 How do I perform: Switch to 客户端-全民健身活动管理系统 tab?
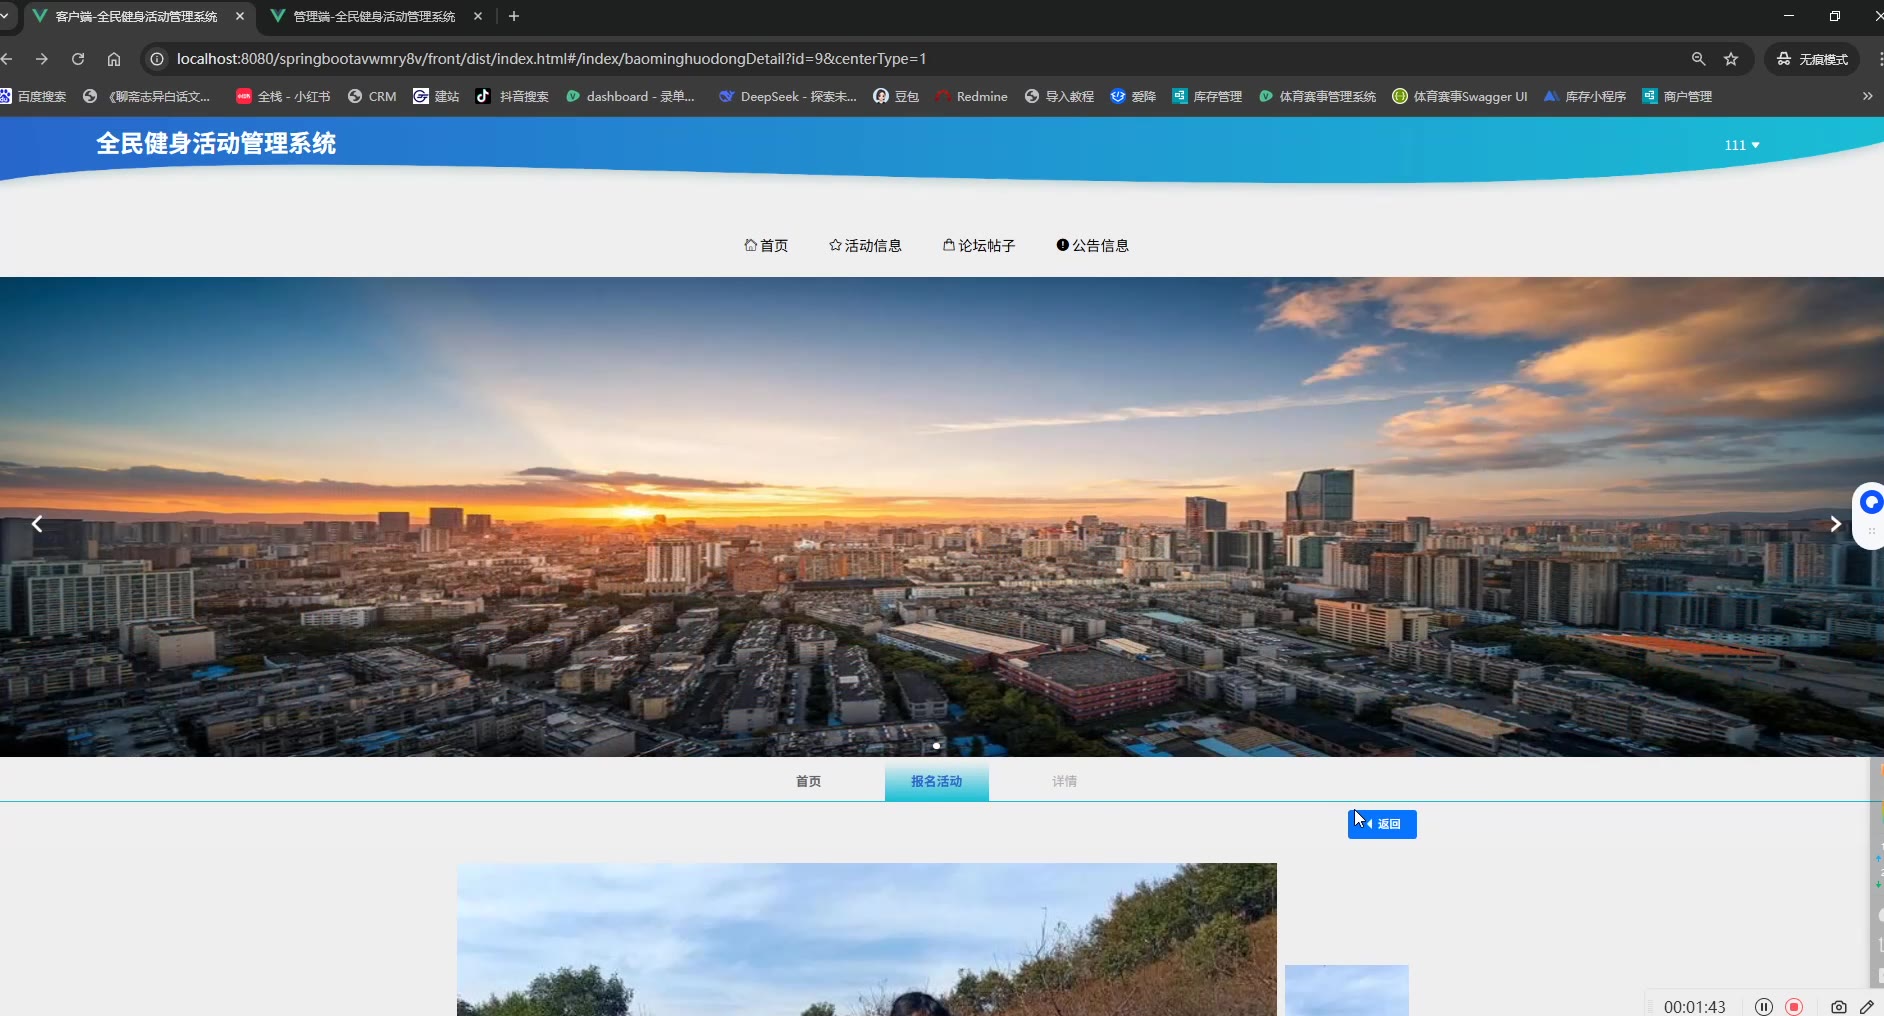coord(138,16)
